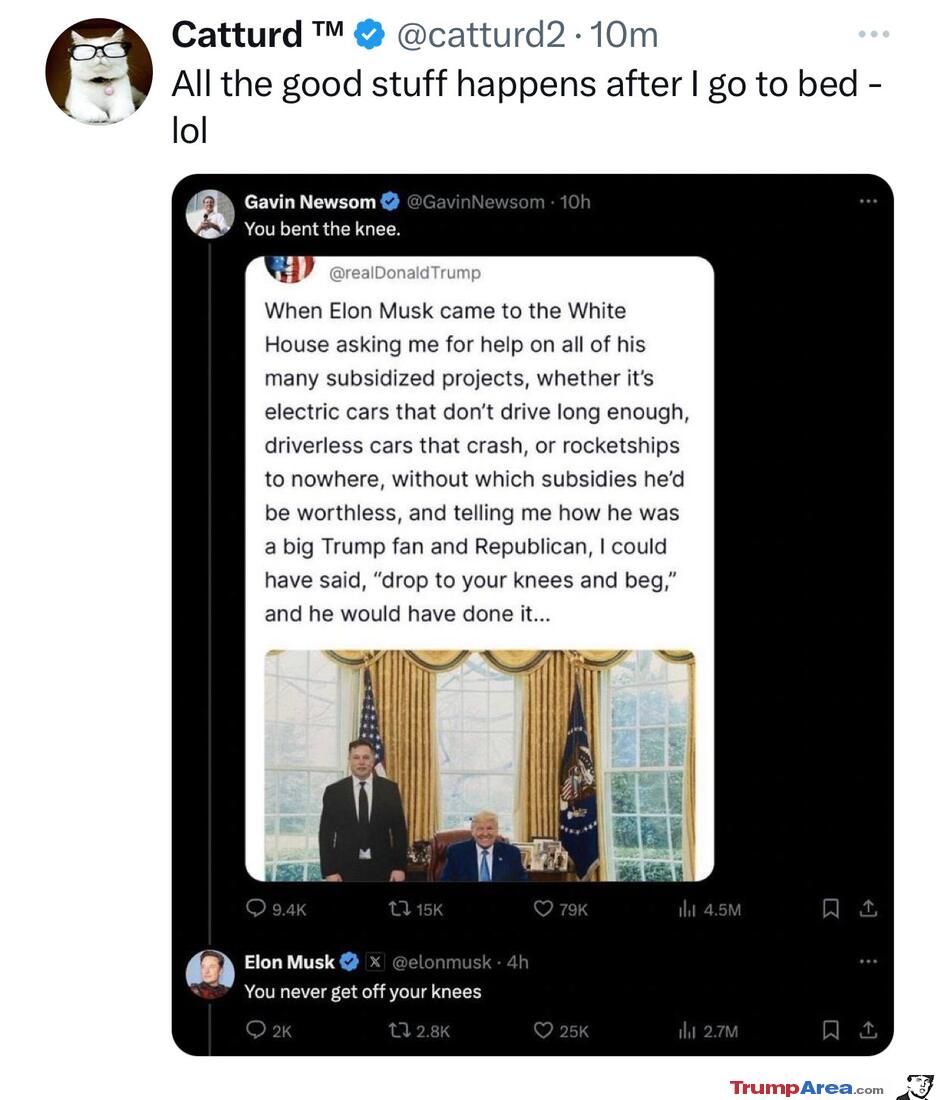The height and width of the screenshot is (1100, 940).
Task: Share Gavin Newsom's tweet
Action: point(868,908)
